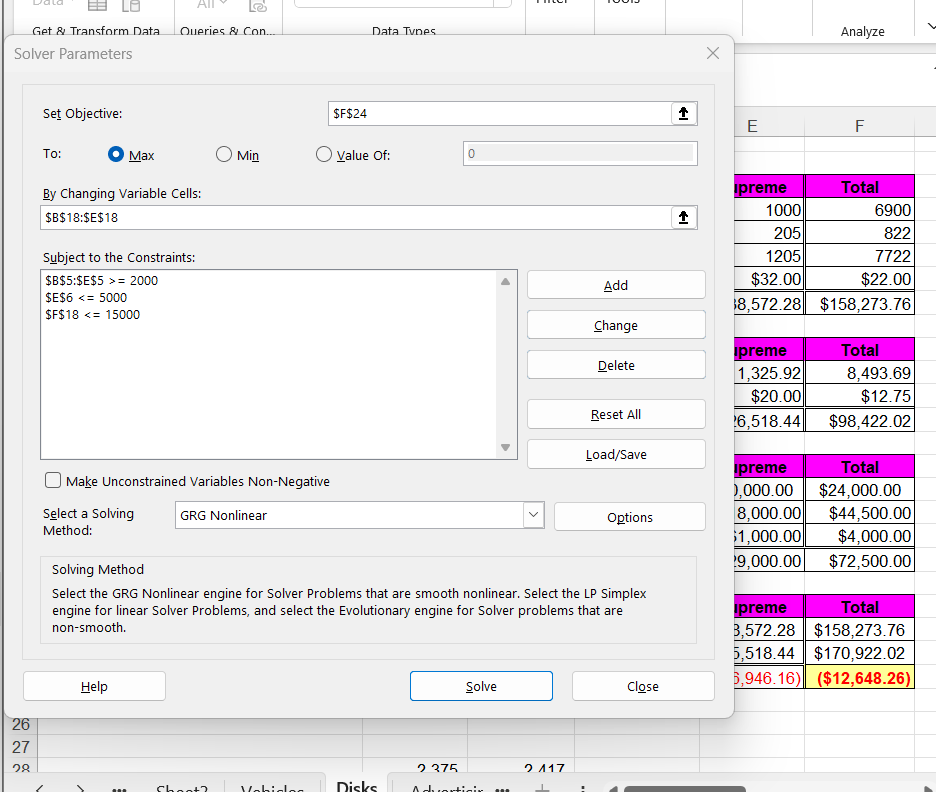
Task: Click cell showing $22.00
Action: click(x=860, y=279)
